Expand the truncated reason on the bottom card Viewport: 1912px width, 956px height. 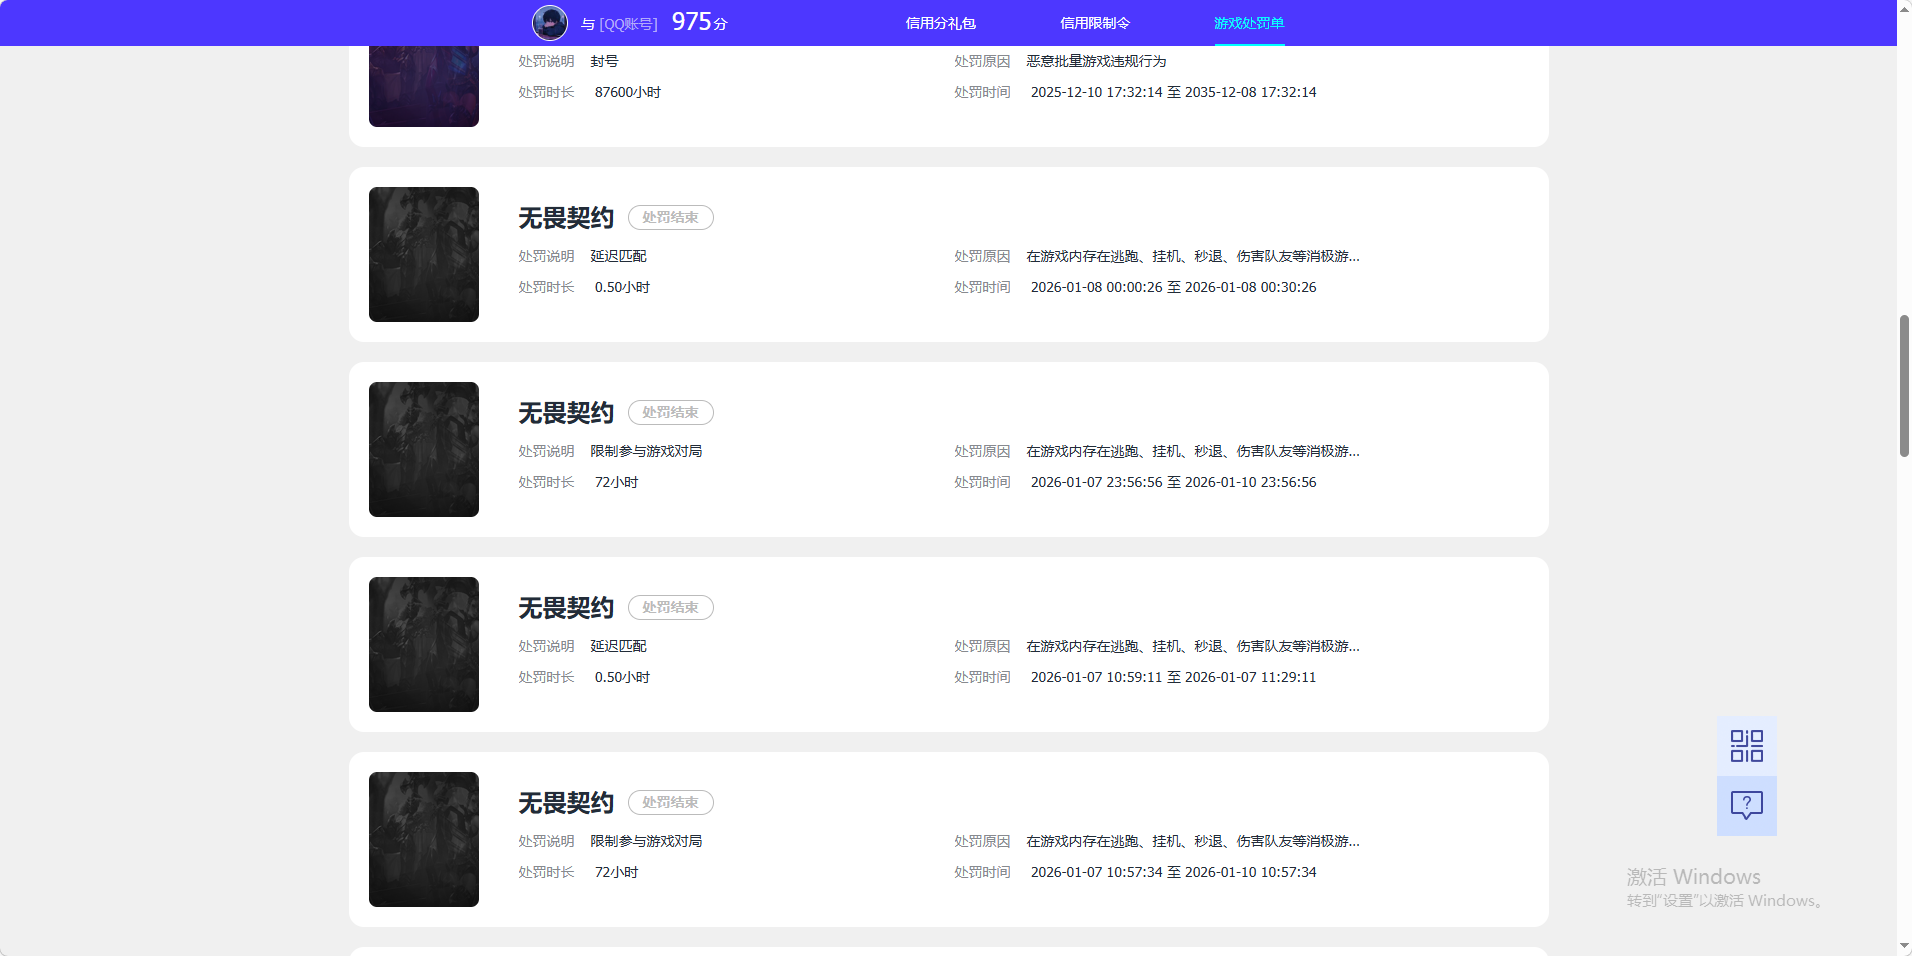1190,841
